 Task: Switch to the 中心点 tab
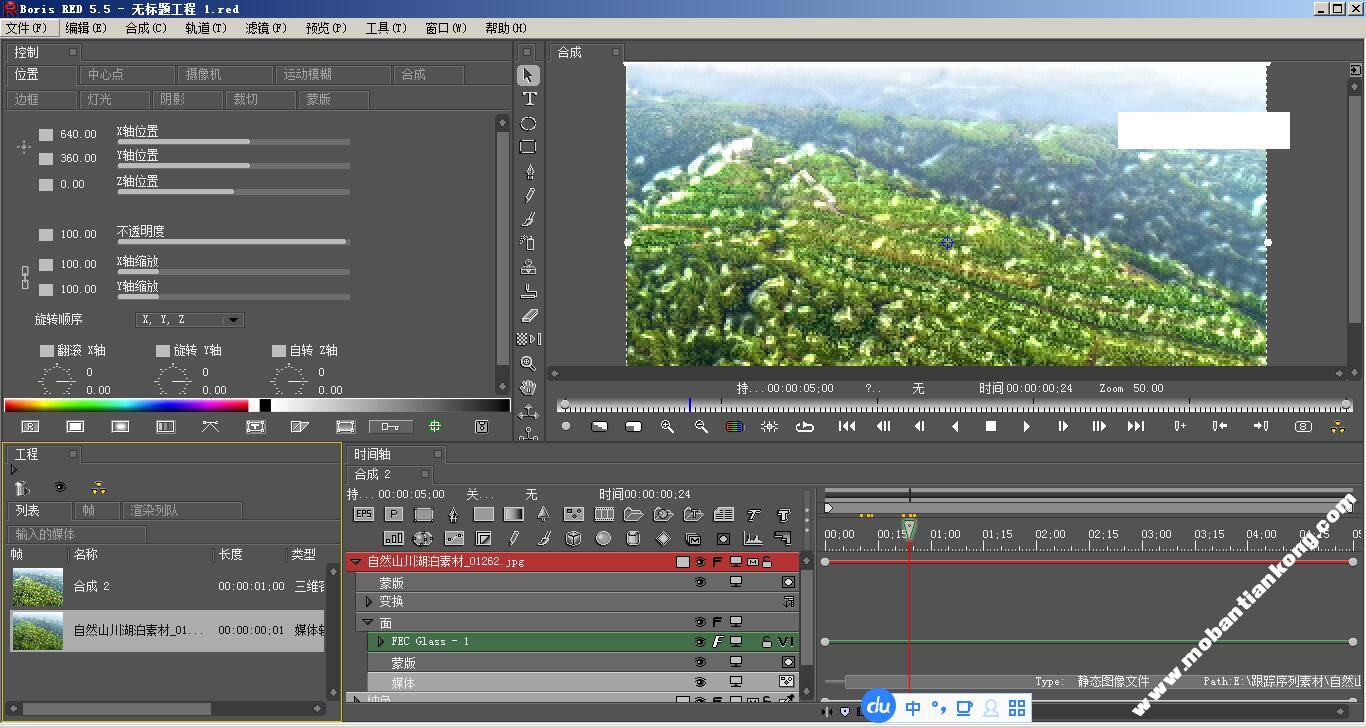coord(127,75)
